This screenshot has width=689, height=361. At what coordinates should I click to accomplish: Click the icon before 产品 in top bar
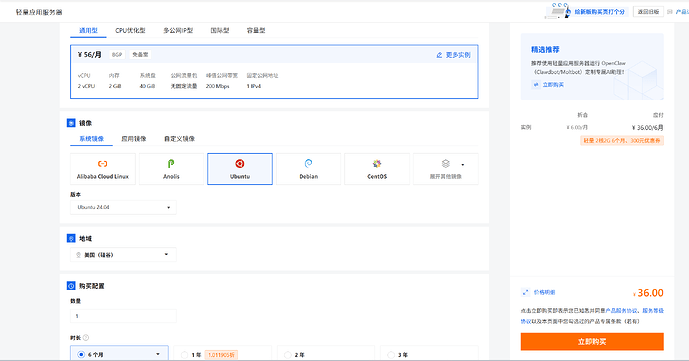coord(670,12)
